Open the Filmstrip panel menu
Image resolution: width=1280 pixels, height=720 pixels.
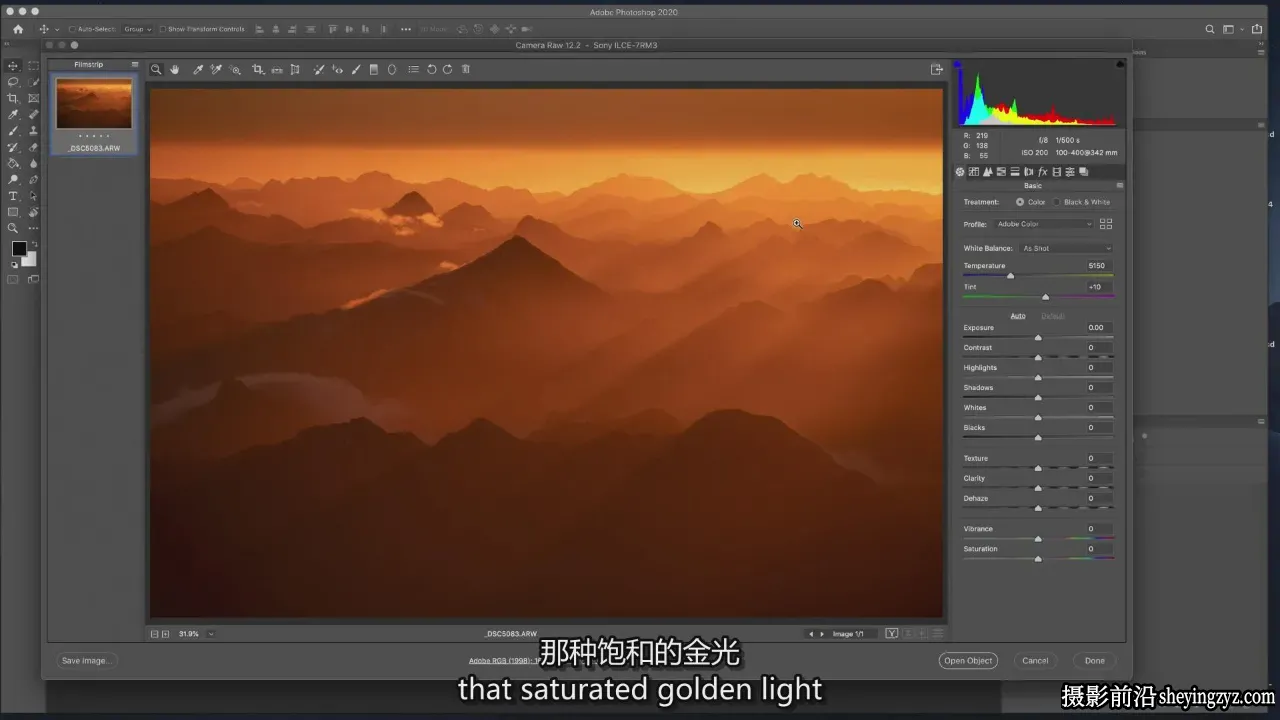click(x=135, y=64)
